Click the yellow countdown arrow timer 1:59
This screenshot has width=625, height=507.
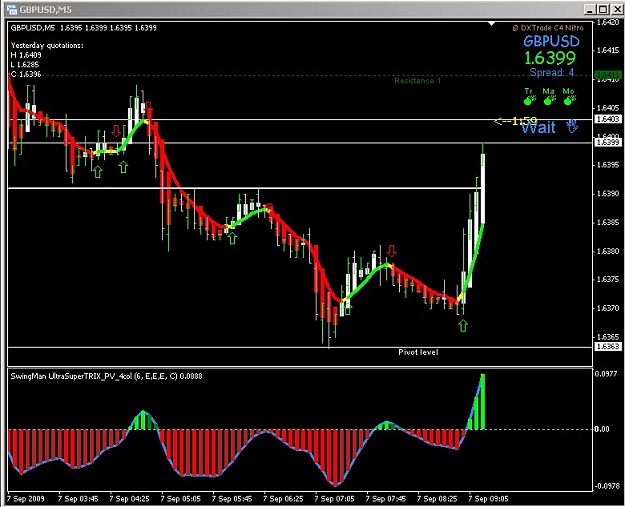click(515, 121)
